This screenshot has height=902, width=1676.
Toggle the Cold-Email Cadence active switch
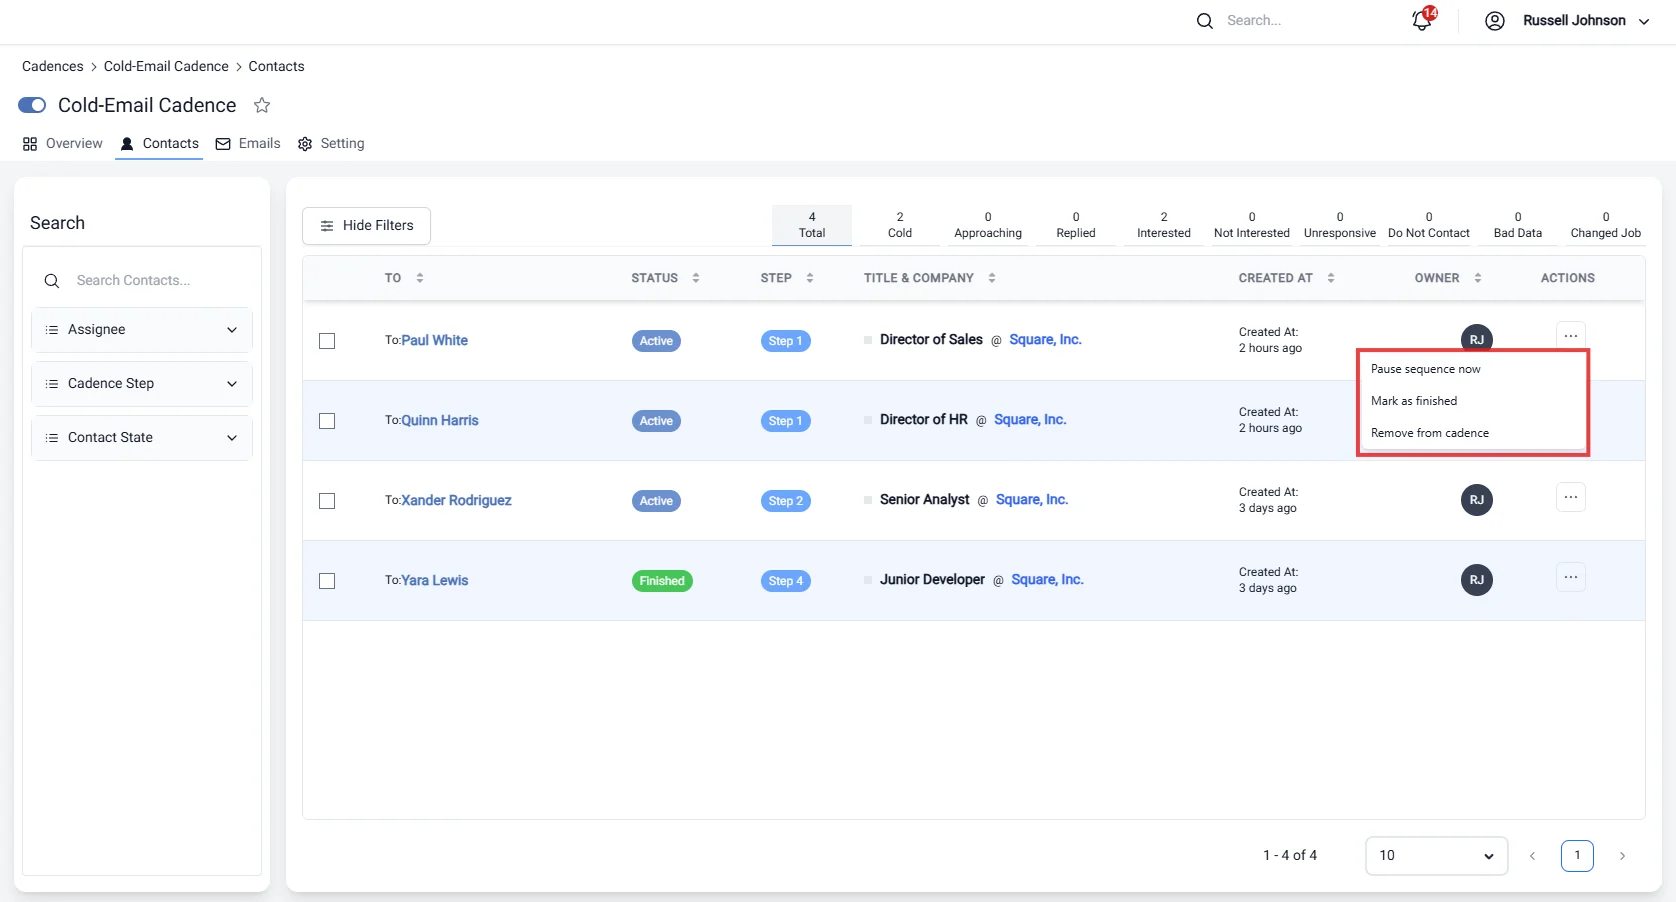pos(32,105)
